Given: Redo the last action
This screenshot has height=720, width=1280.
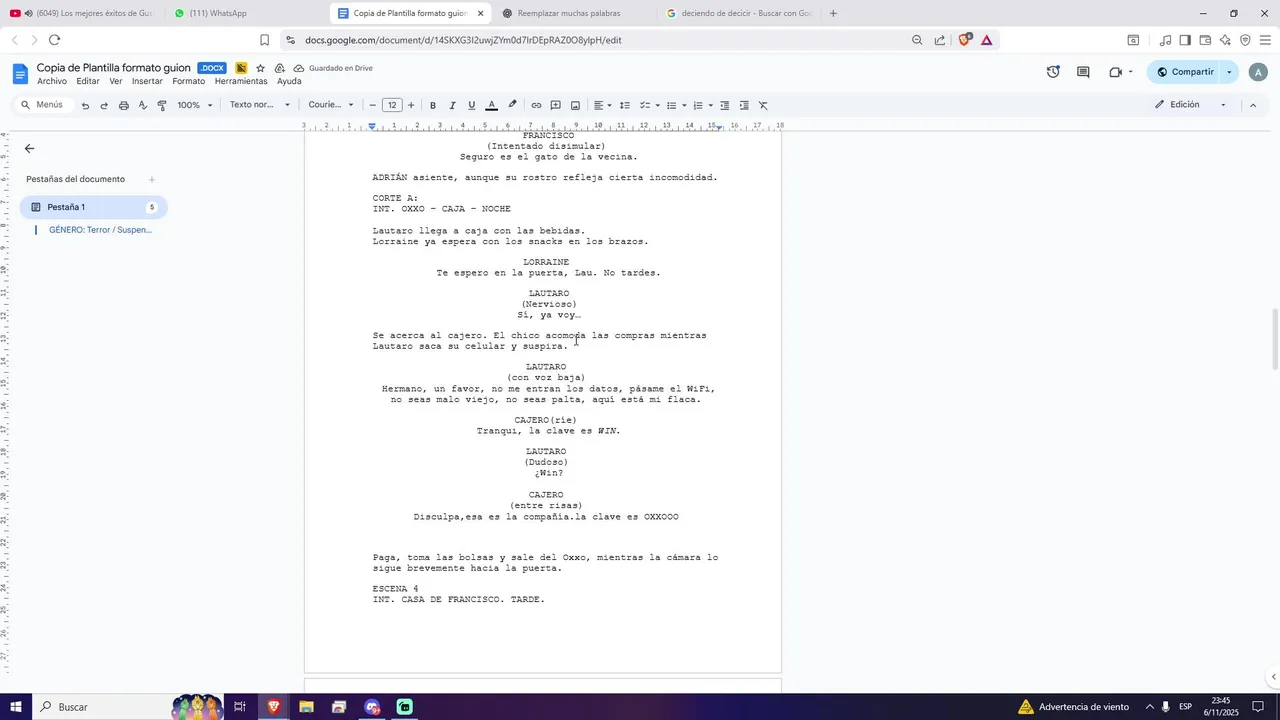Looking at the screenshot, I should pos(104,105).
